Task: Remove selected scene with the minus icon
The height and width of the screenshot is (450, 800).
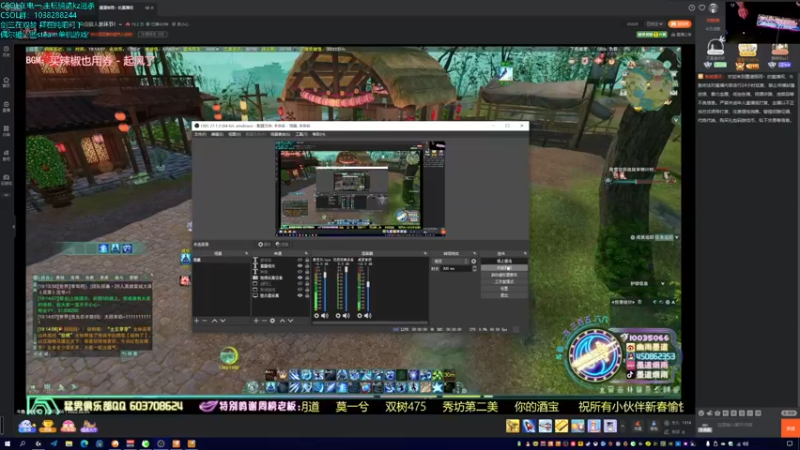Action: (205, 321)
